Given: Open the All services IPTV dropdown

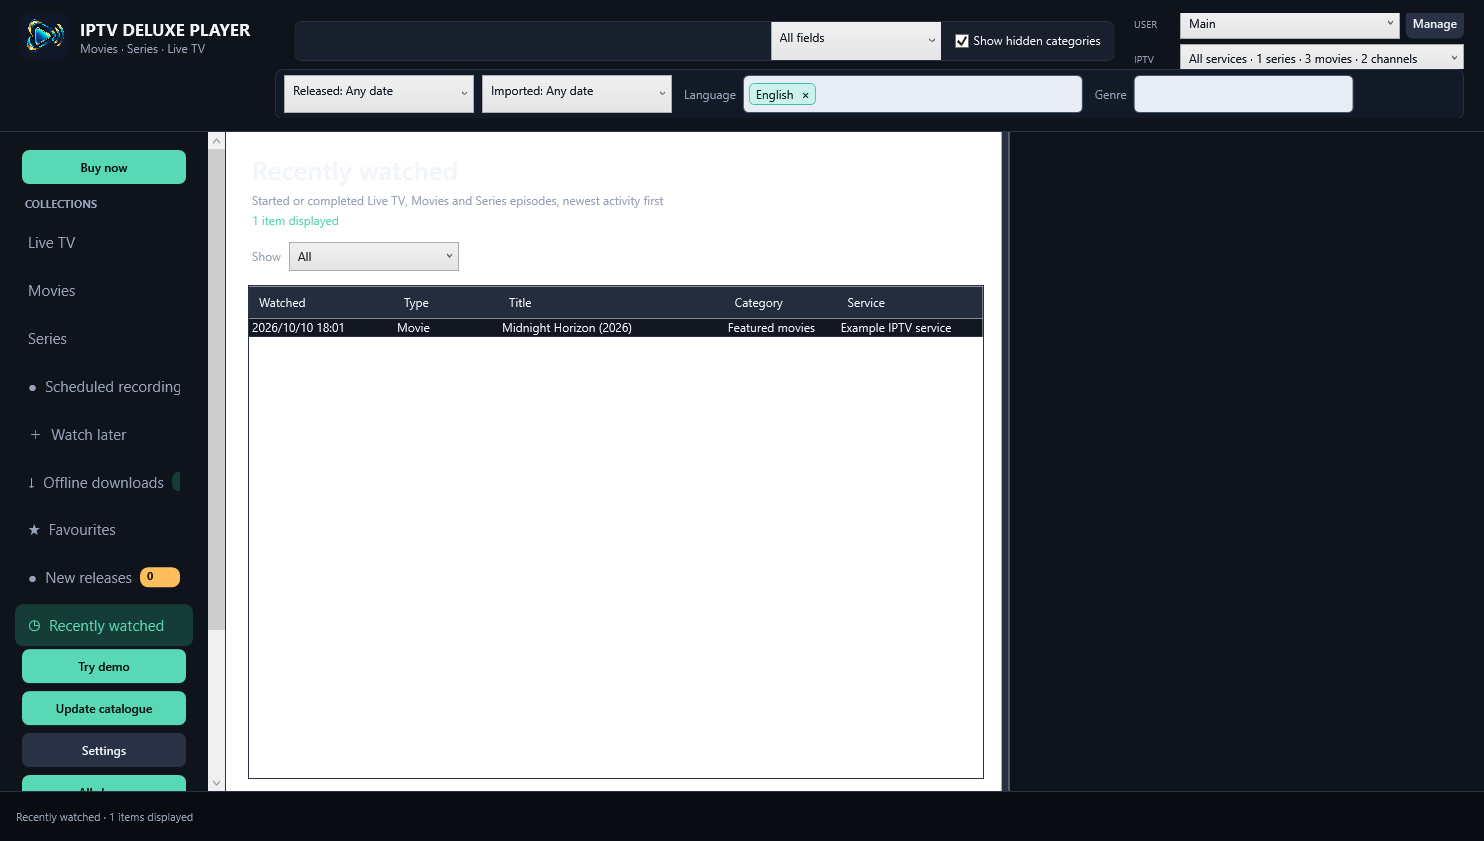Looking at the screenshot, I should (1322, 58).
